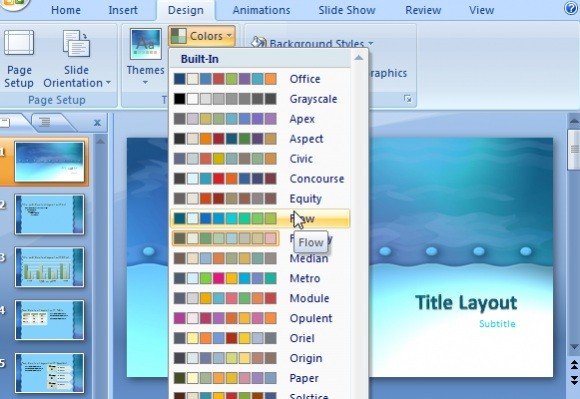Open PowerPoint Help question mark icon
The width and height of the screenshot is (580, 399).
(571, 8)
